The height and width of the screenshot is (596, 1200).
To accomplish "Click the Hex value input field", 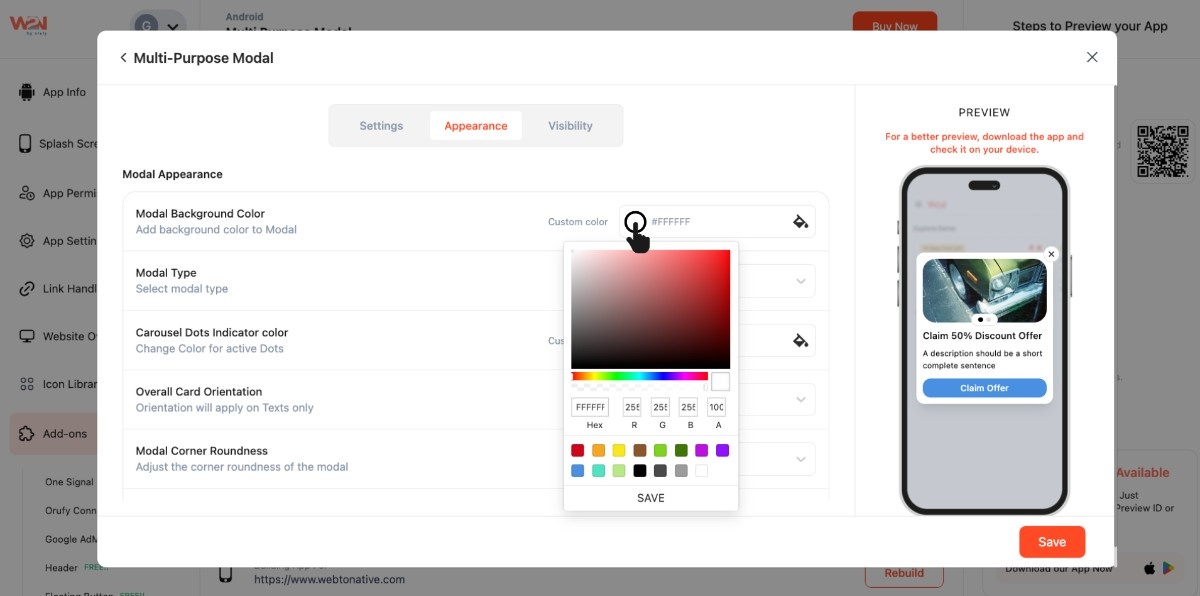I will coord(590,408).
